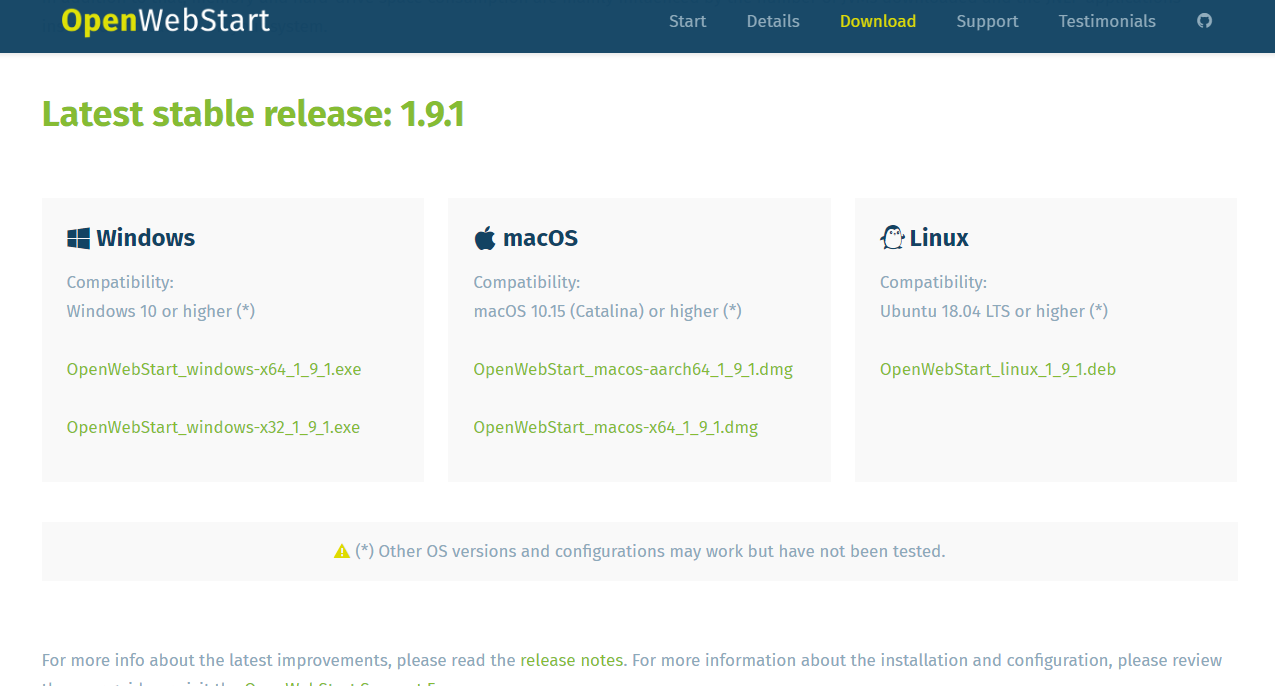Image resolution: width=1275 pixels, height=686 pixels.
Task: Click the Windows heading text
Action: (x=146, y=238)
